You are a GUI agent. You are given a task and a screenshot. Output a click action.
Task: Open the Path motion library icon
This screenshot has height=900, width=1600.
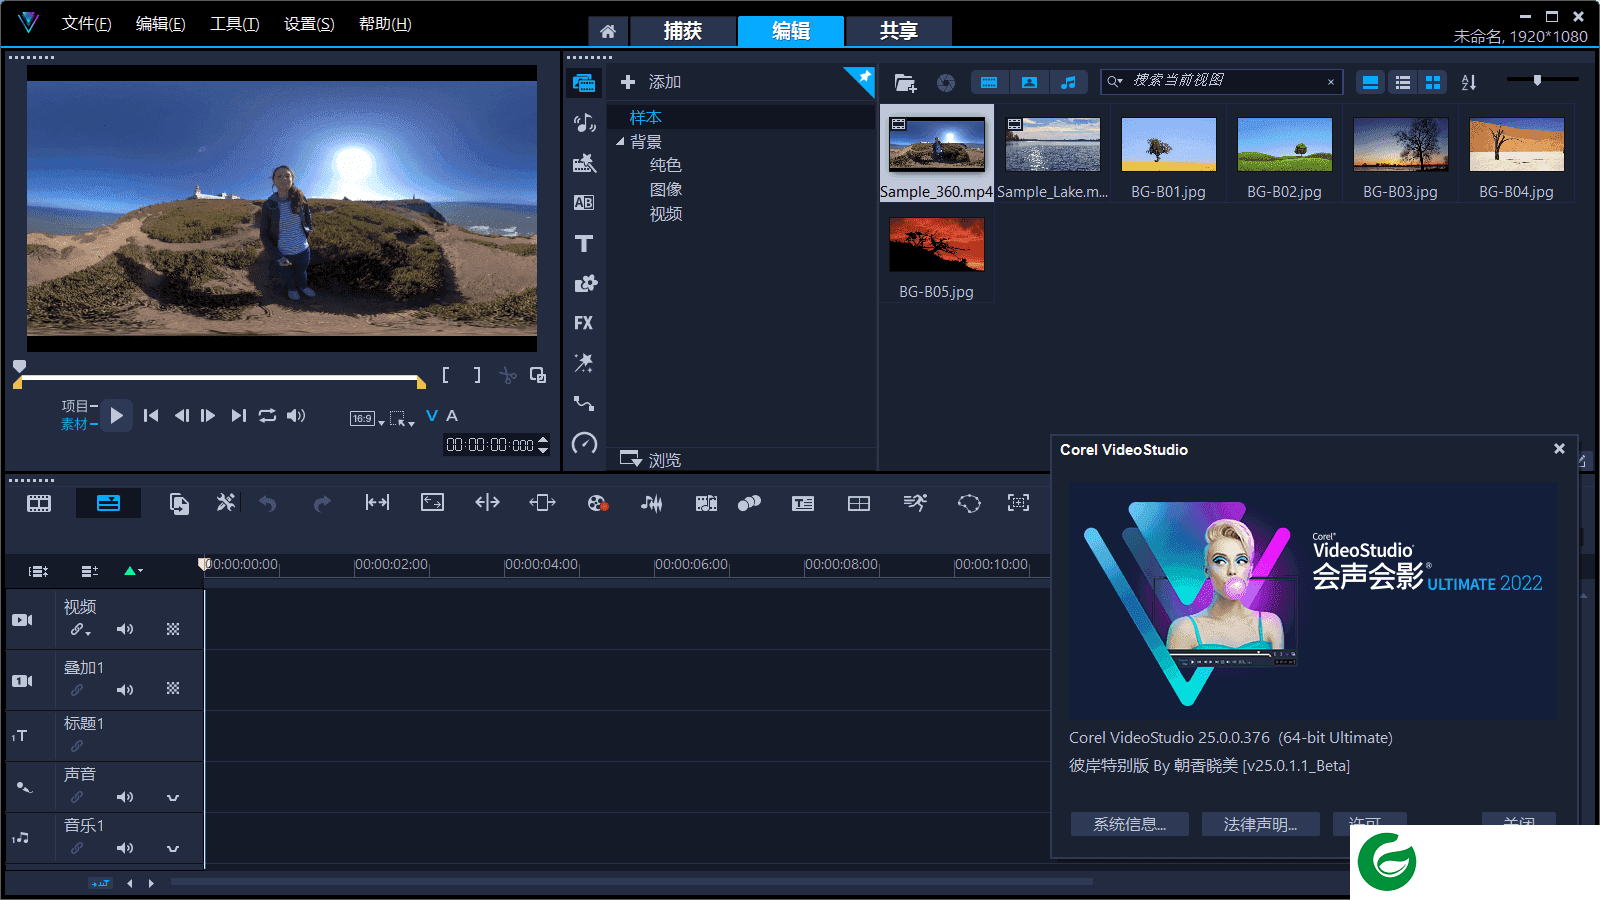tap(584, 403)
